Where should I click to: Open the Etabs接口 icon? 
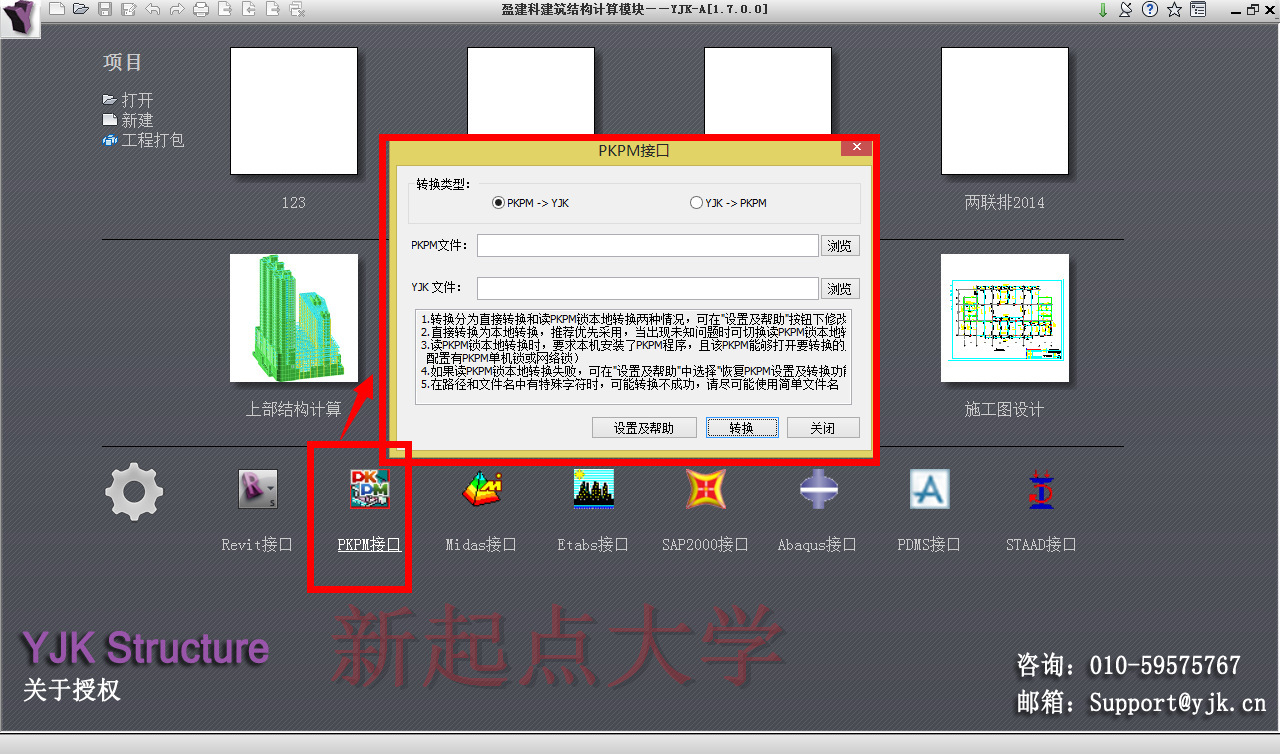pos(593,489)
